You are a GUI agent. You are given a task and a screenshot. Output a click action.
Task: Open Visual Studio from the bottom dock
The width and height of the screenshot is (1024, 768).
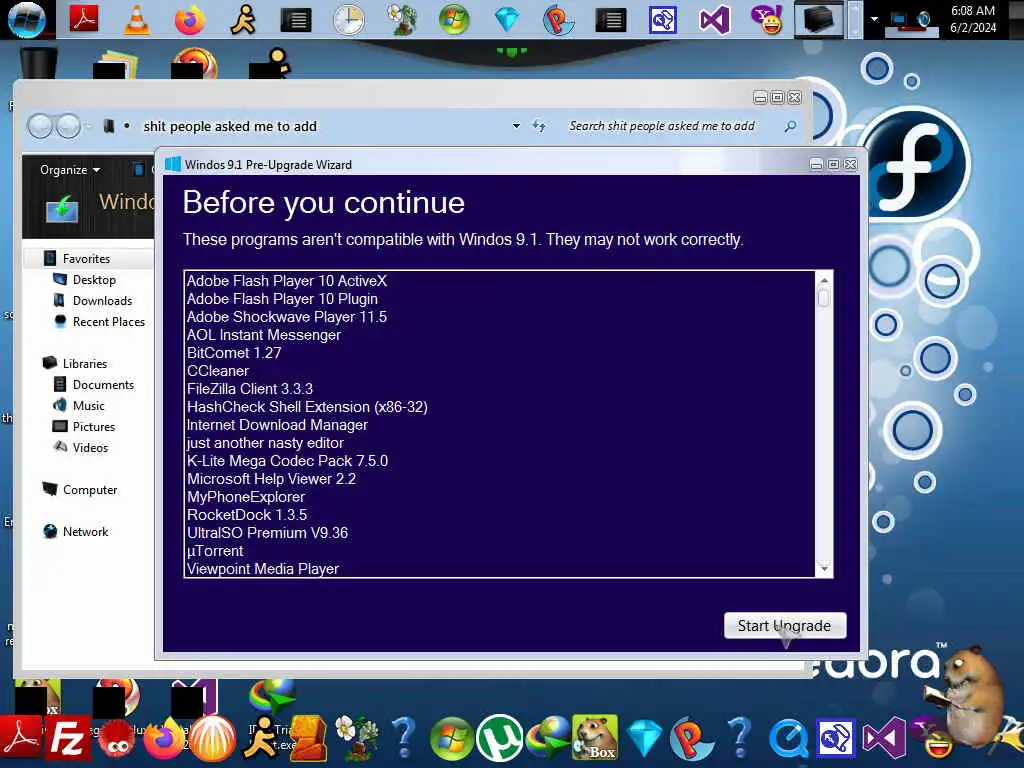pos(884,739)
